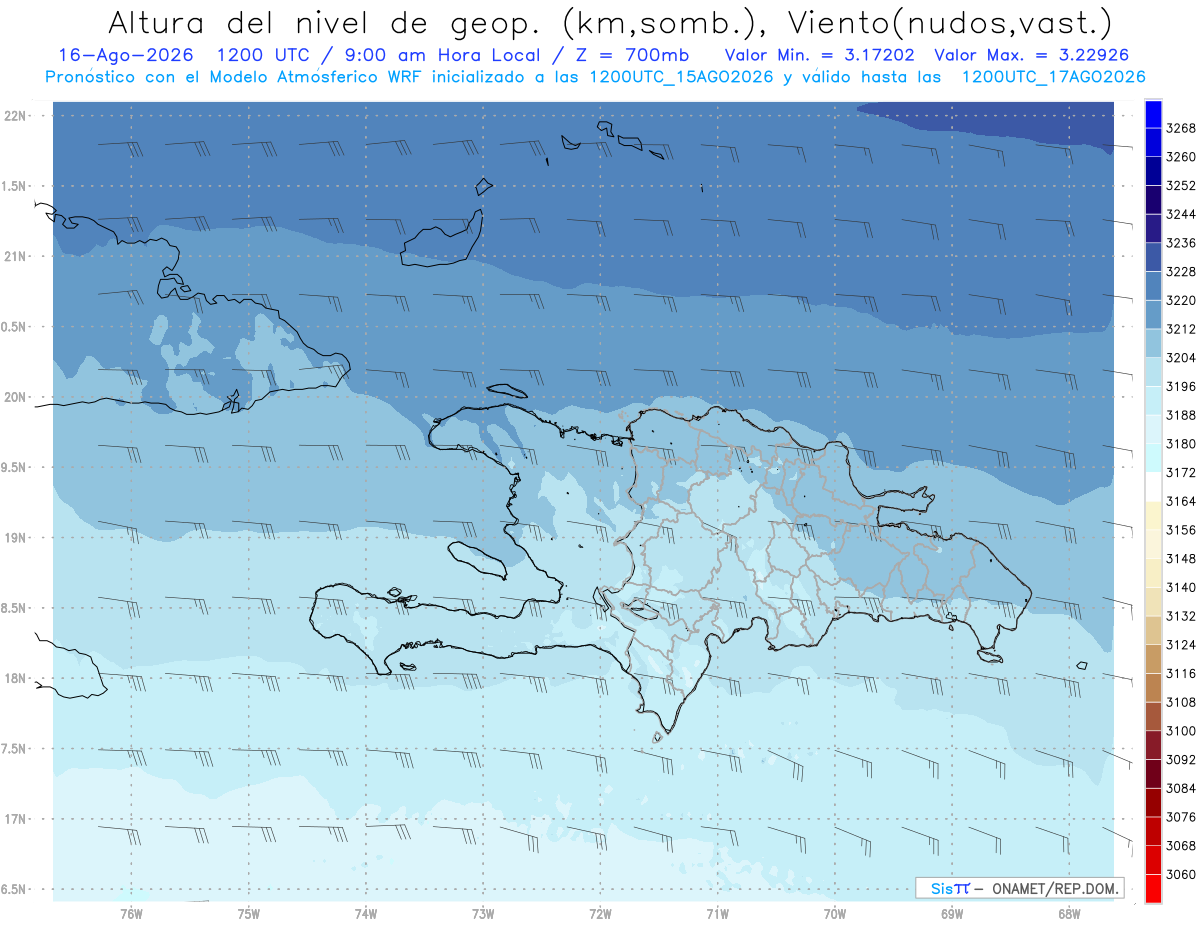This screenshot has width=1200, height=927.
Task: Click the '3092' legend value
Action: tap(1181, 760)
